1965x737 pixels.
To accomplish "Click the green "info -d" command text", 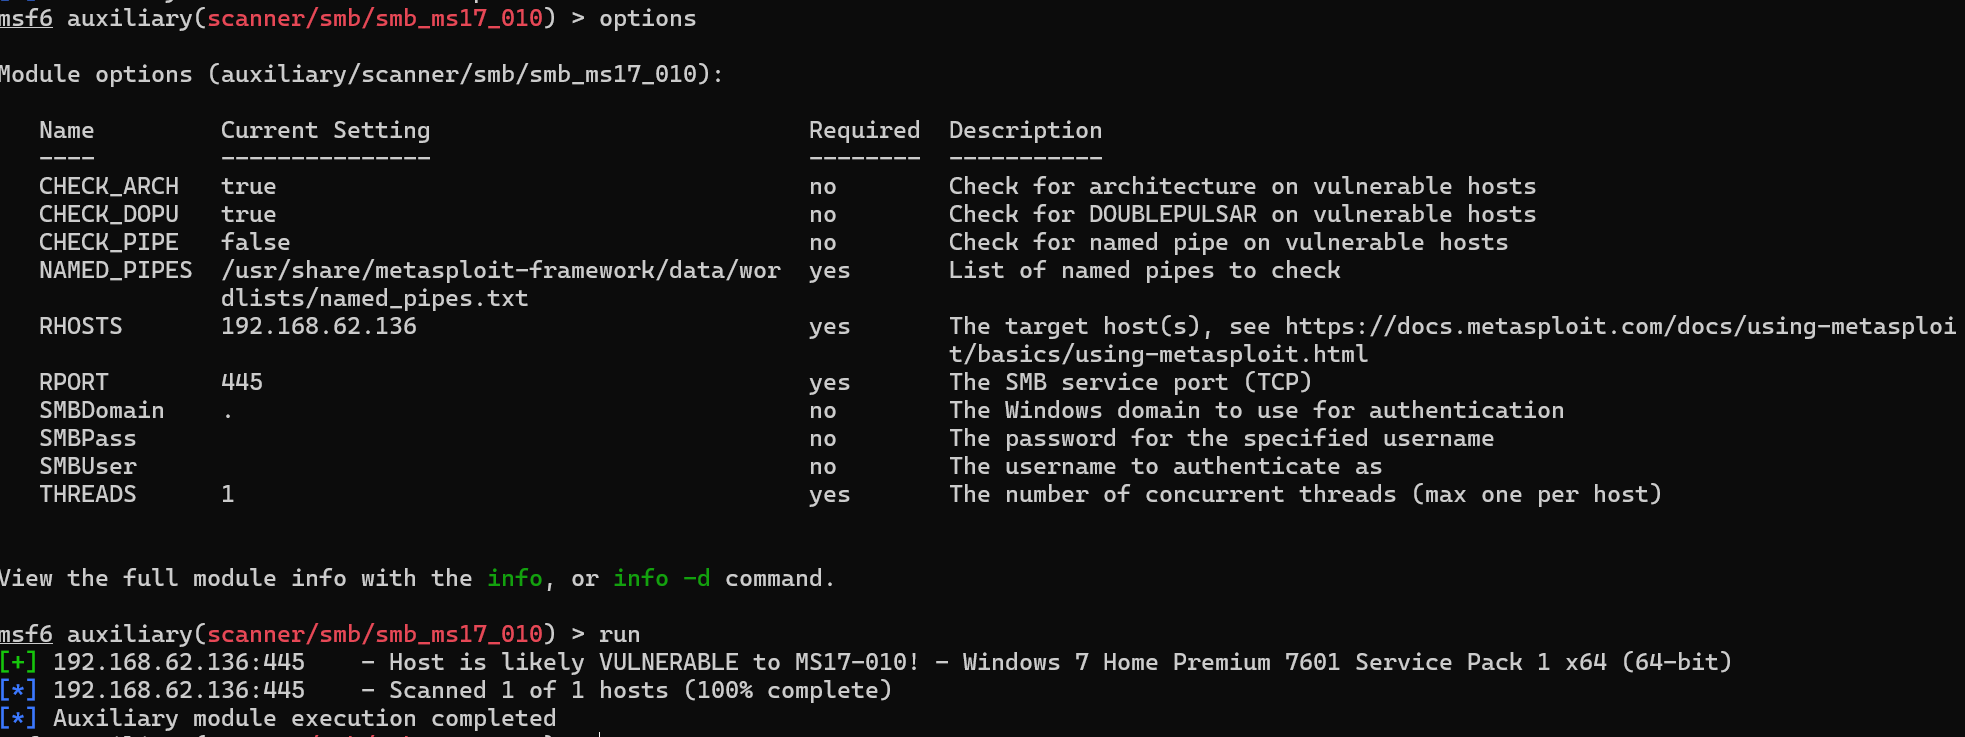I will coord(661,578).
